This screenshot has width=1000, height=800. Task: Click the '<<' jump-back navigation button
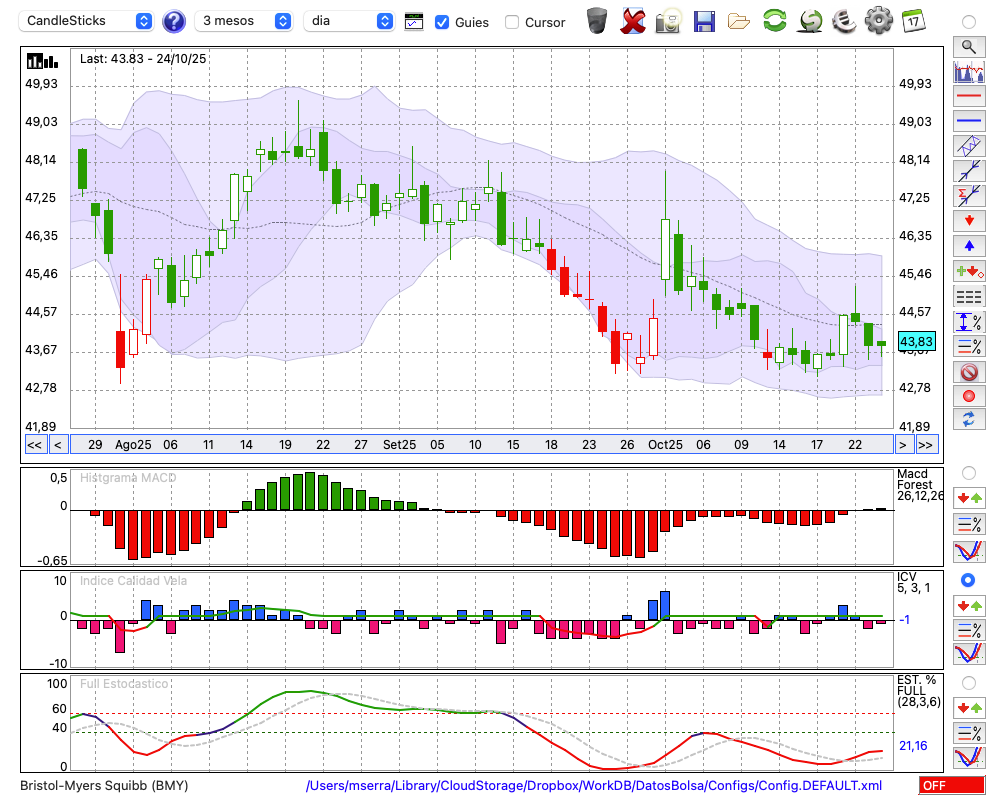pos(34,445)
